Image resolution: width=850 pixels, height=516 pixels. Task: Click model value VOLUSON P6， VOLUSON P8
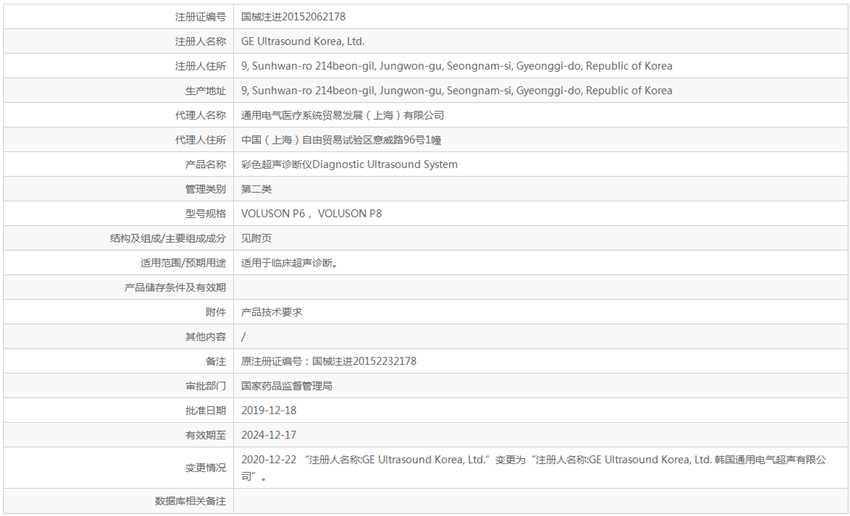311,214
